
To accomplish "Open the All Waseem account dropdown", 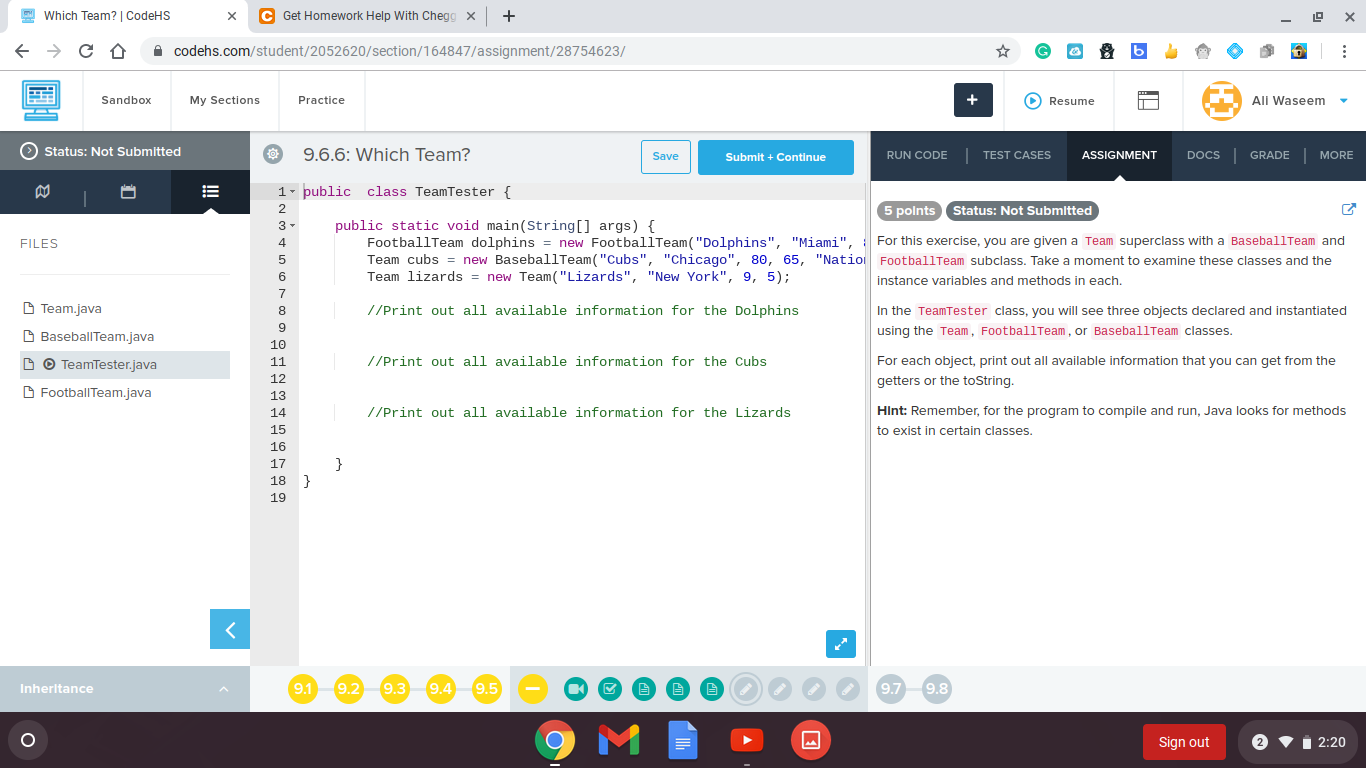I will tap(1285, 101).
